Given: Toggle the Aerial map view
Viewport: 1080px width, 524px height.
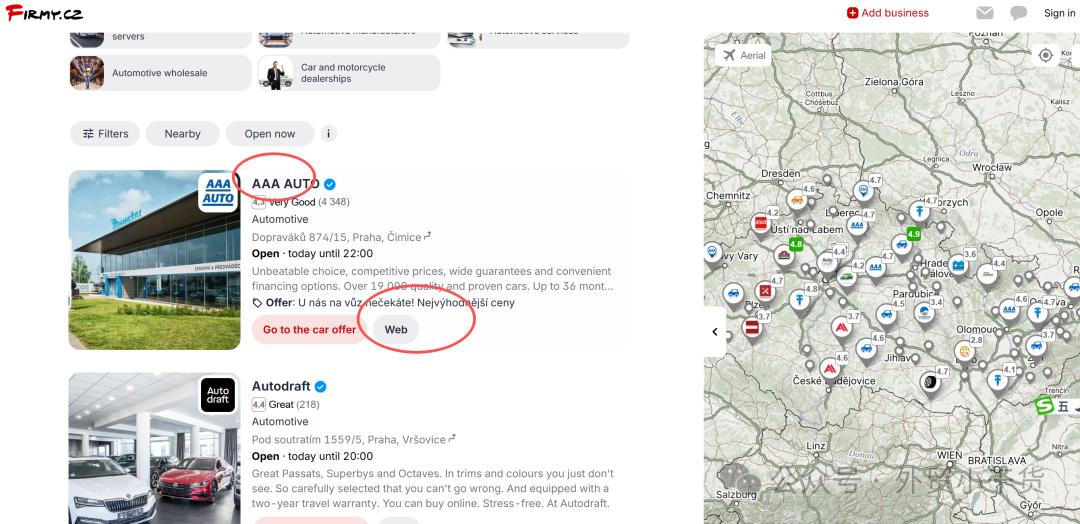Looking at the screenshot, I should click(x=742, y=55).
